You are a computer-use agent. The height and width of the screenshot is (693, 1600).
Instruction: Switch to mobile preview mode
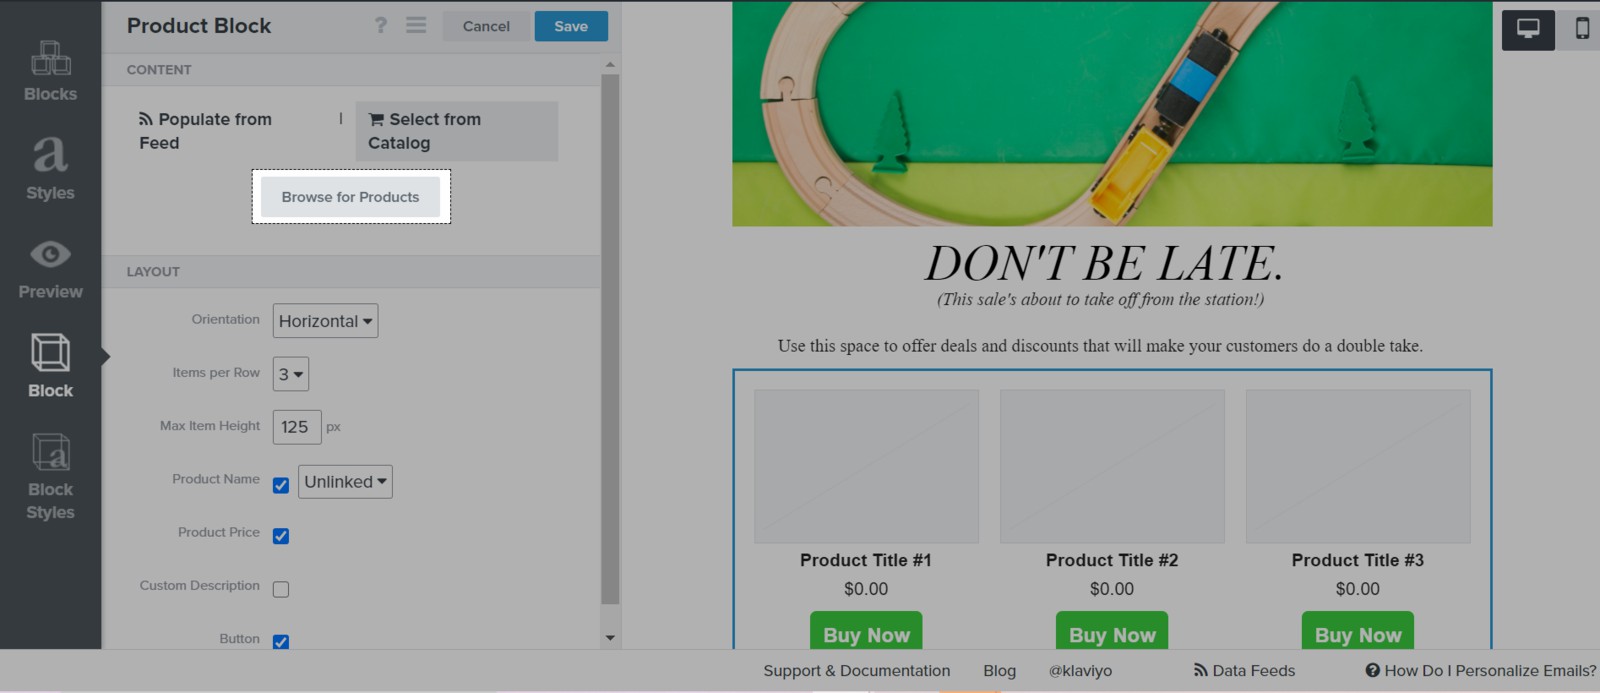tap(1582, 29)
